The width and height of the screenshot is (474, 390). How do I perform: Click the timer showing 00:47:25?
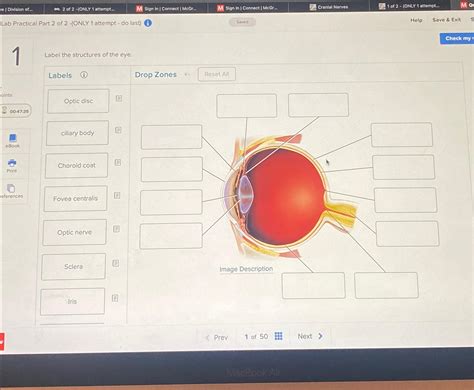coord(16,111)
